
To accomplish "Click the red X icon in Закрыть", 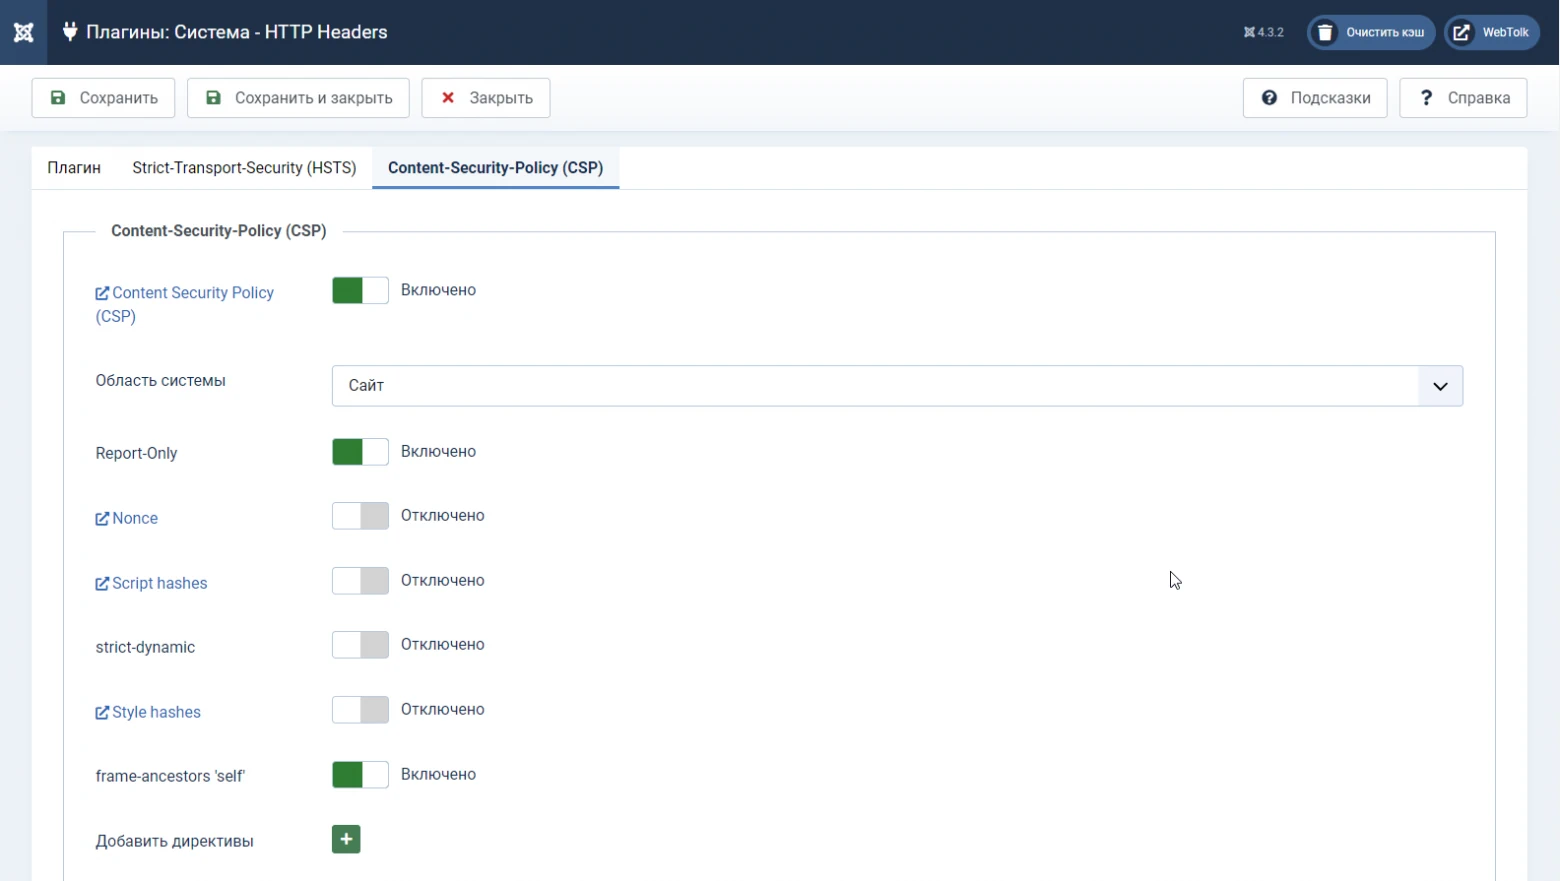I will click(448, 98).
